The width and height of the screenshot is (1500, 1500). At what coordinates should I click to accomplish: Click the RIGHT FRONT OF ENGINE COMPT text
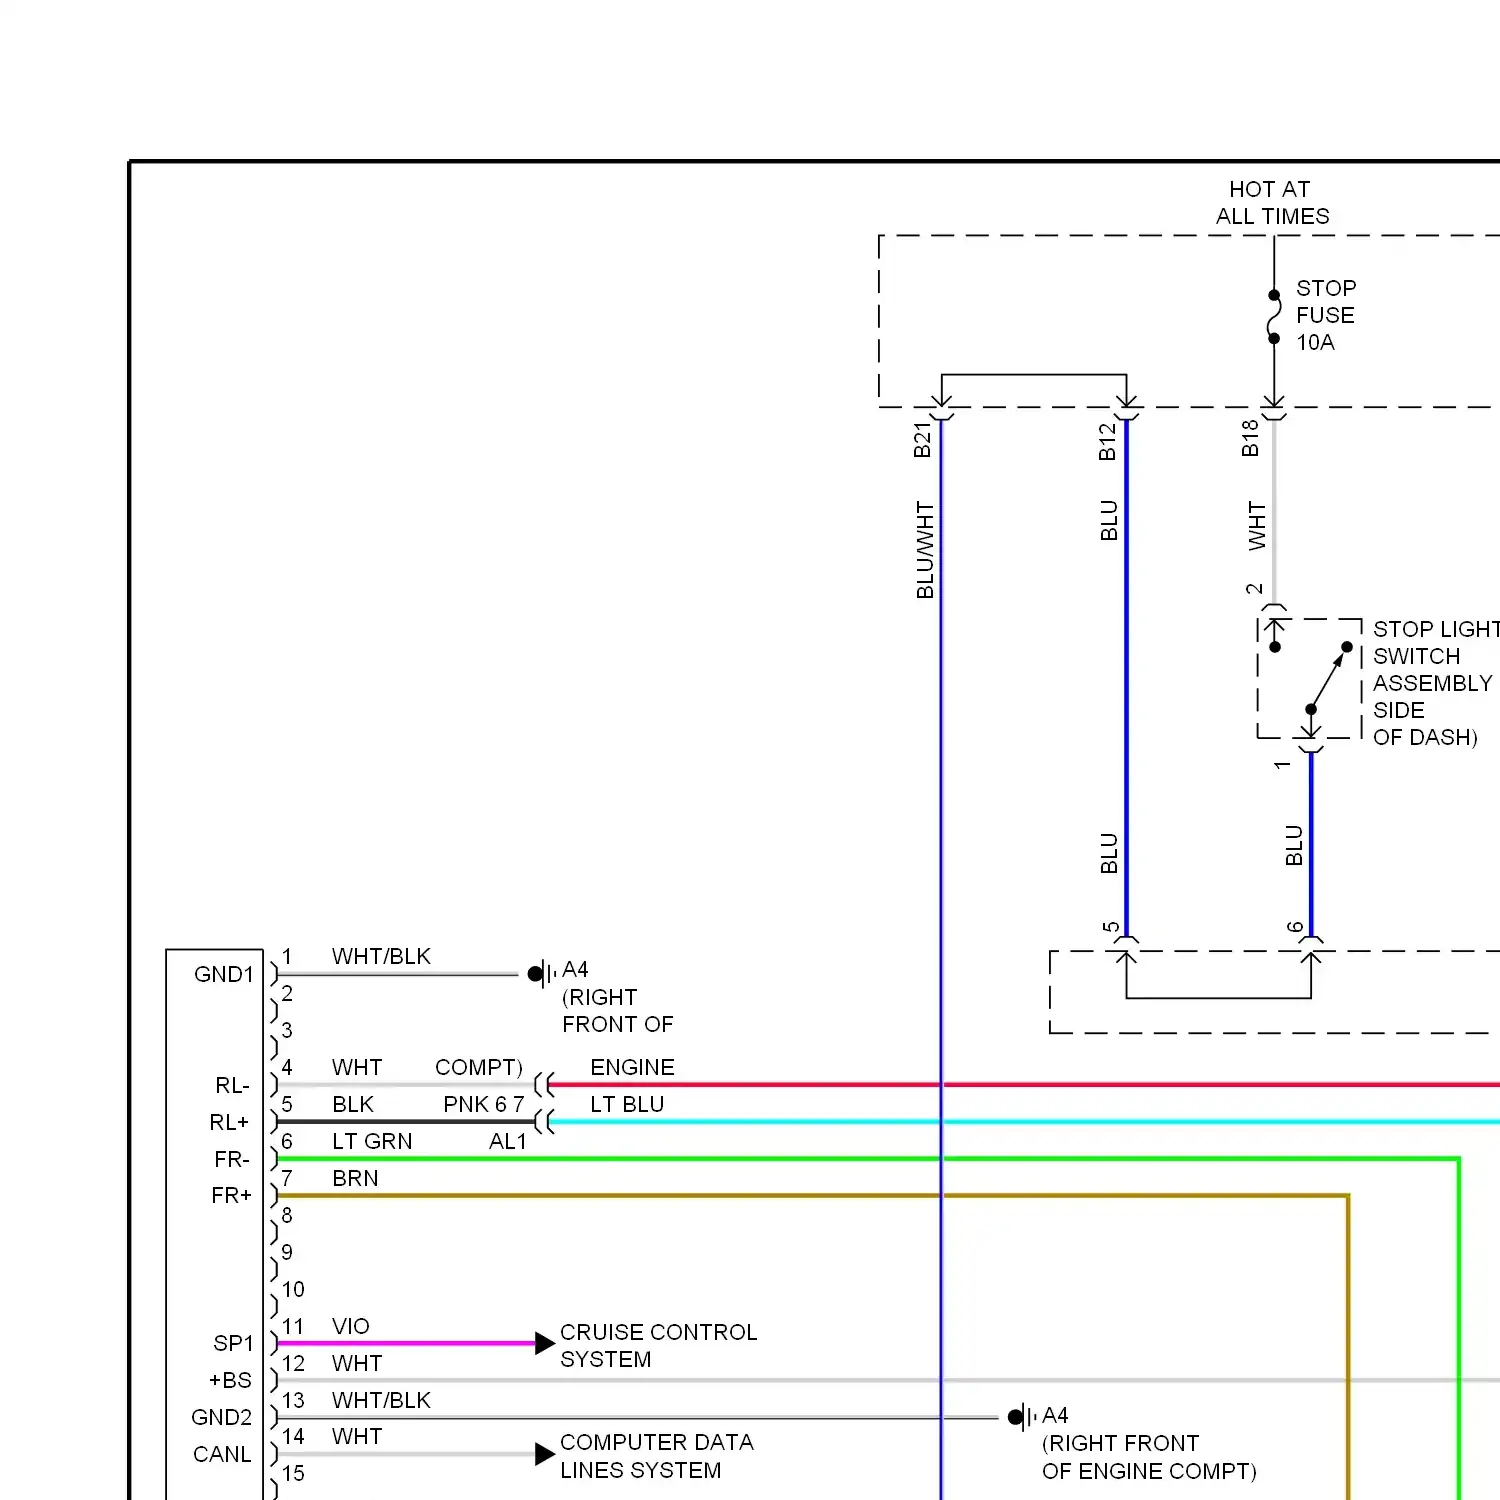point(1149,1457)
